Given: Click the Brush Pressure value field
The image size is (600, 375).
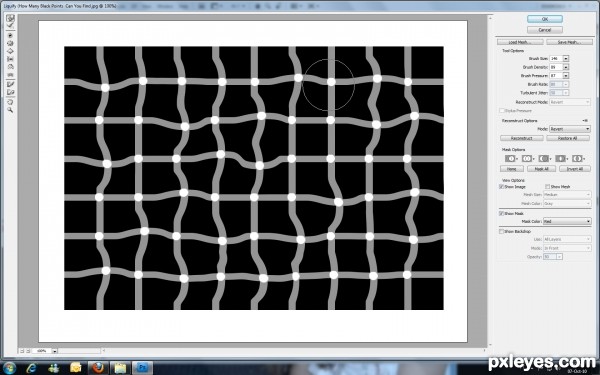Looking at the screenshot, I should pos(556,76).
